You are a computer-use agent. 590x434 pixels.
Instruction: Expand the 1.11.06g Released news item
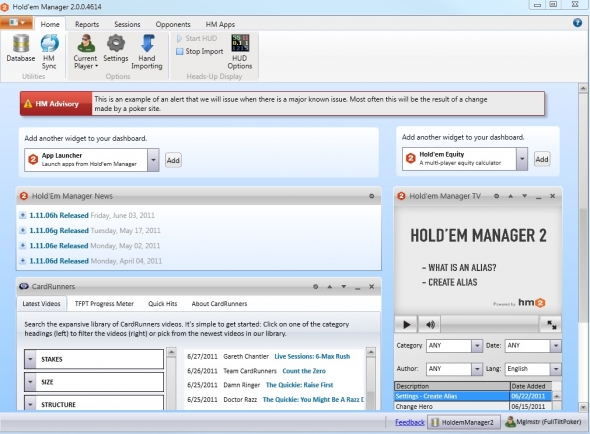pyautogui.click(x=23, y=230)
